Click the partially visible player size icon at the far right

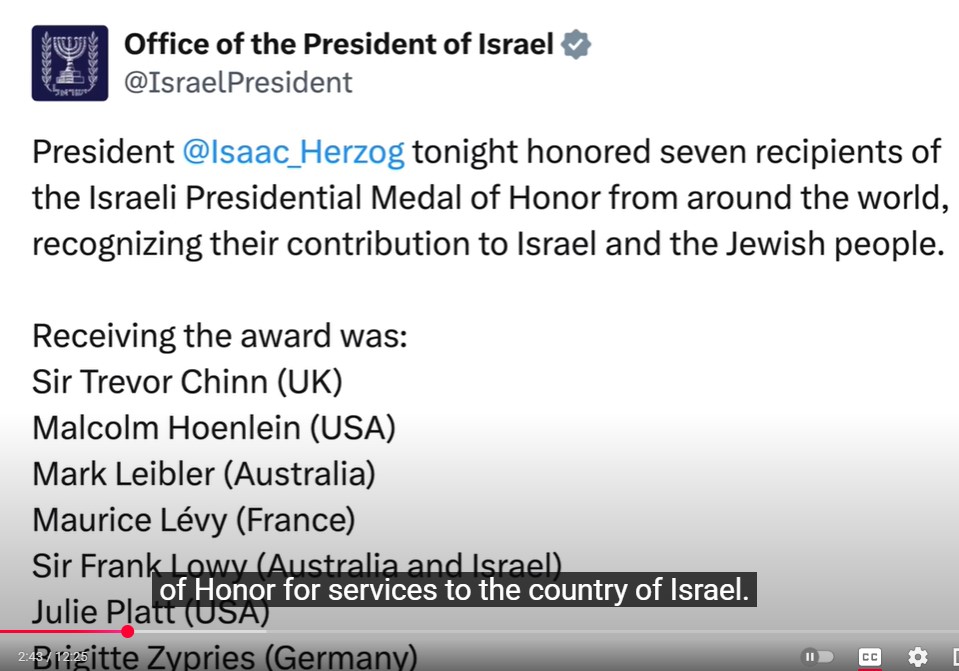point(954,657)
